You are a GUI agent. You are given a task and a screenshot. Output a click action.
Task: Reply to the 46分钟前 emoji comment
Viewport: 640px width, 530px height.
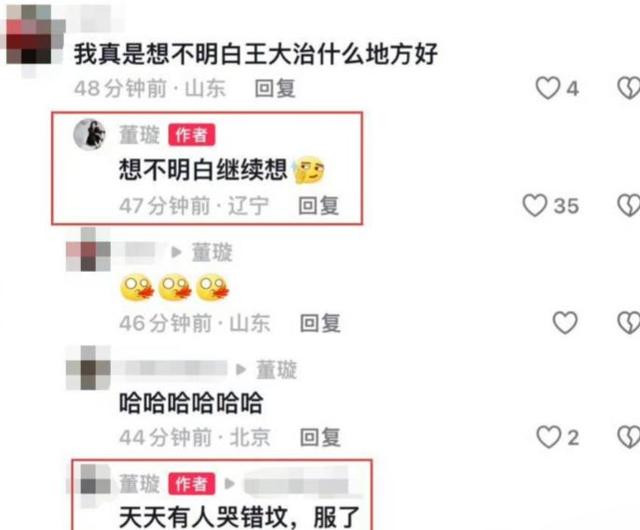320,323
